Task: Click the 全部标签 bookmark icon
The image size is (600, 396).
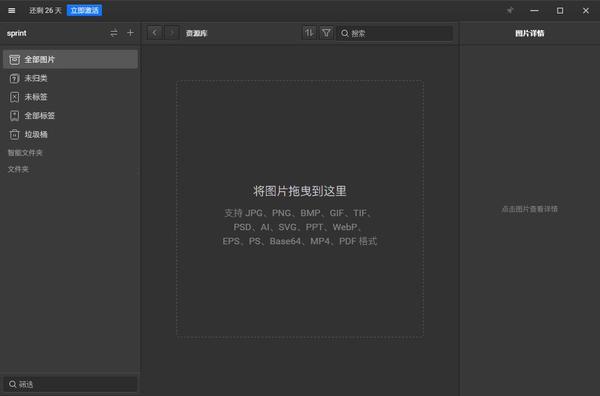Action: tap(15, 116)
